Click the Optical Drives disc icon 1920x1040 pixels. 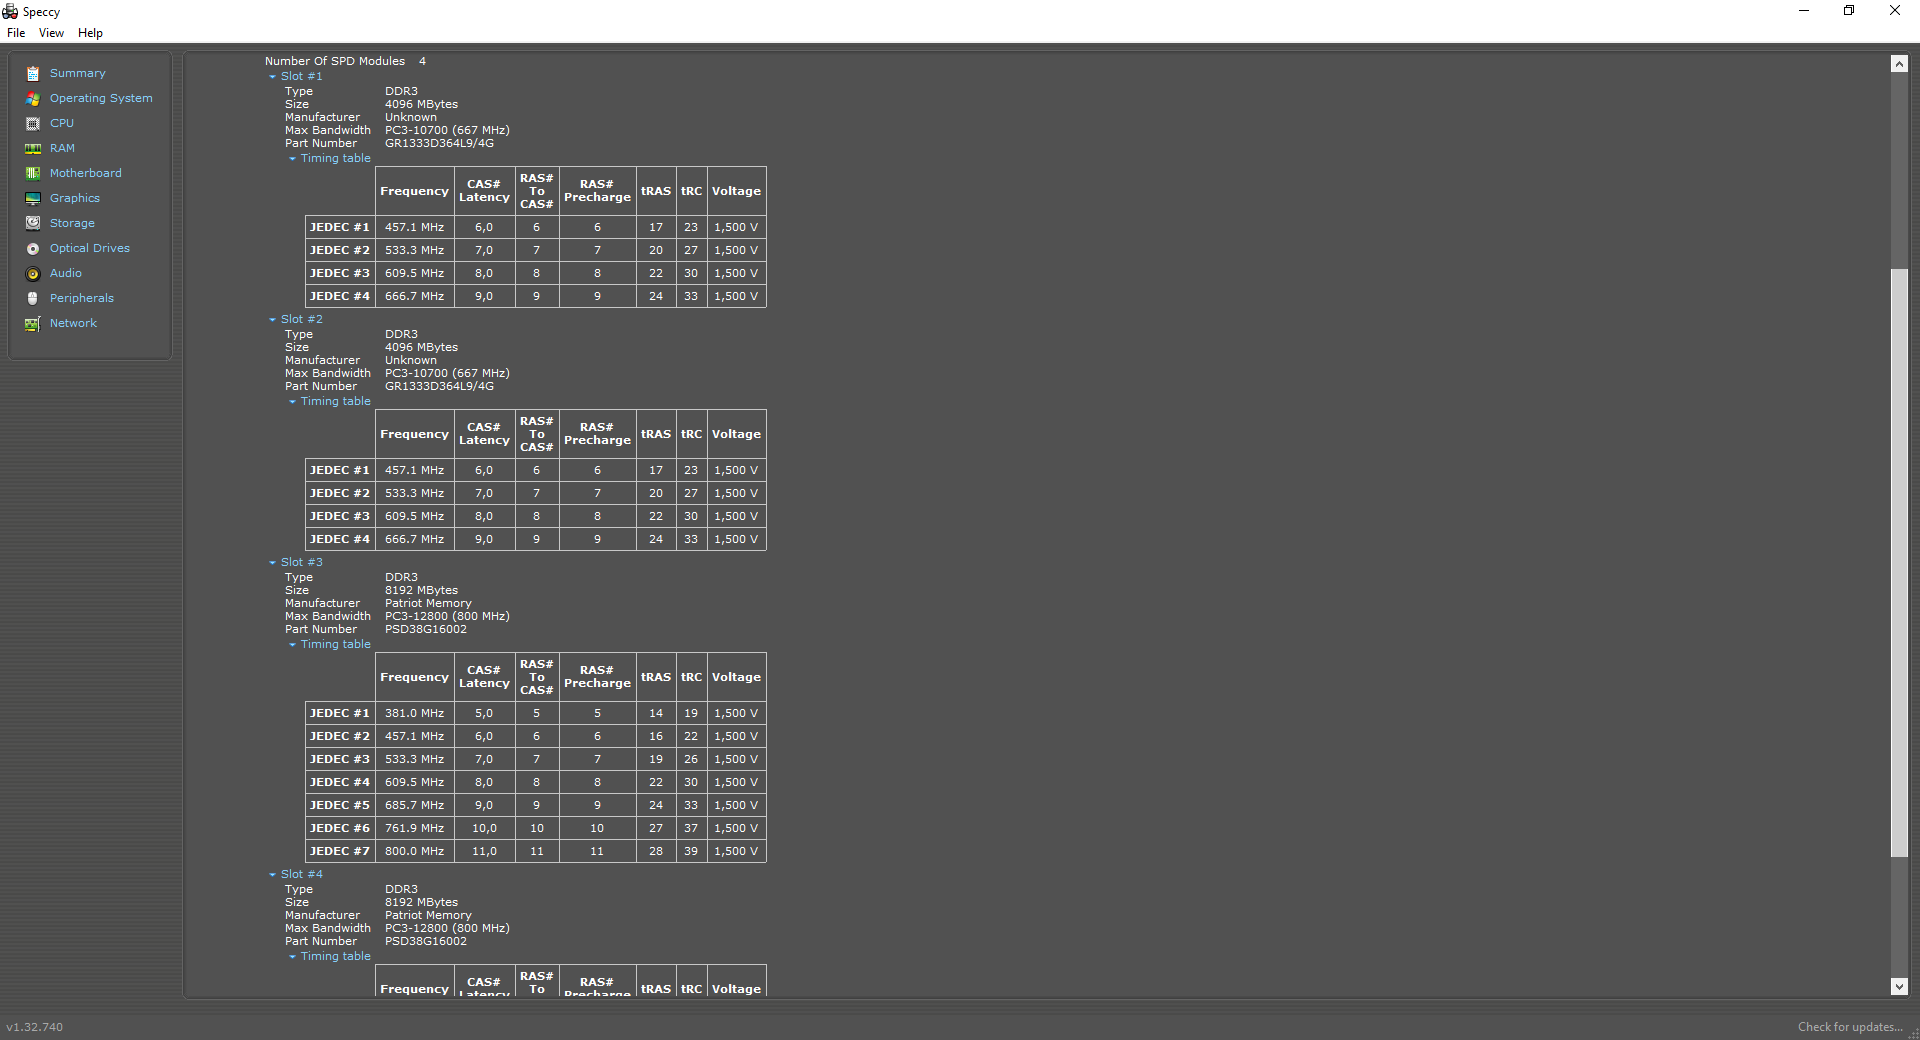[x=33, y=248]
